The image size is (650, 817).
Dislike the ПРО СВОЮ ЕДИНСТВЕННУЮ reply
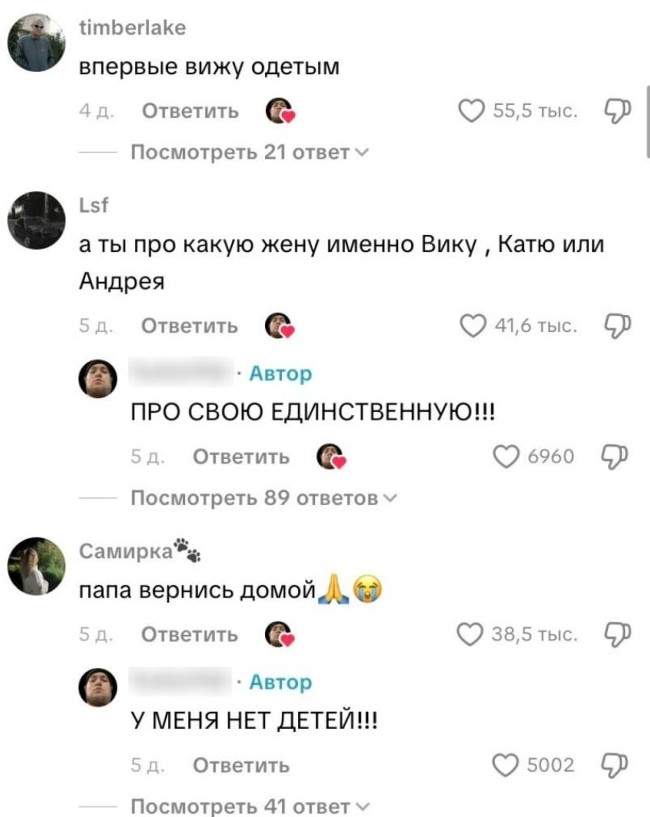pyautogui.click(x=615, y=456)
